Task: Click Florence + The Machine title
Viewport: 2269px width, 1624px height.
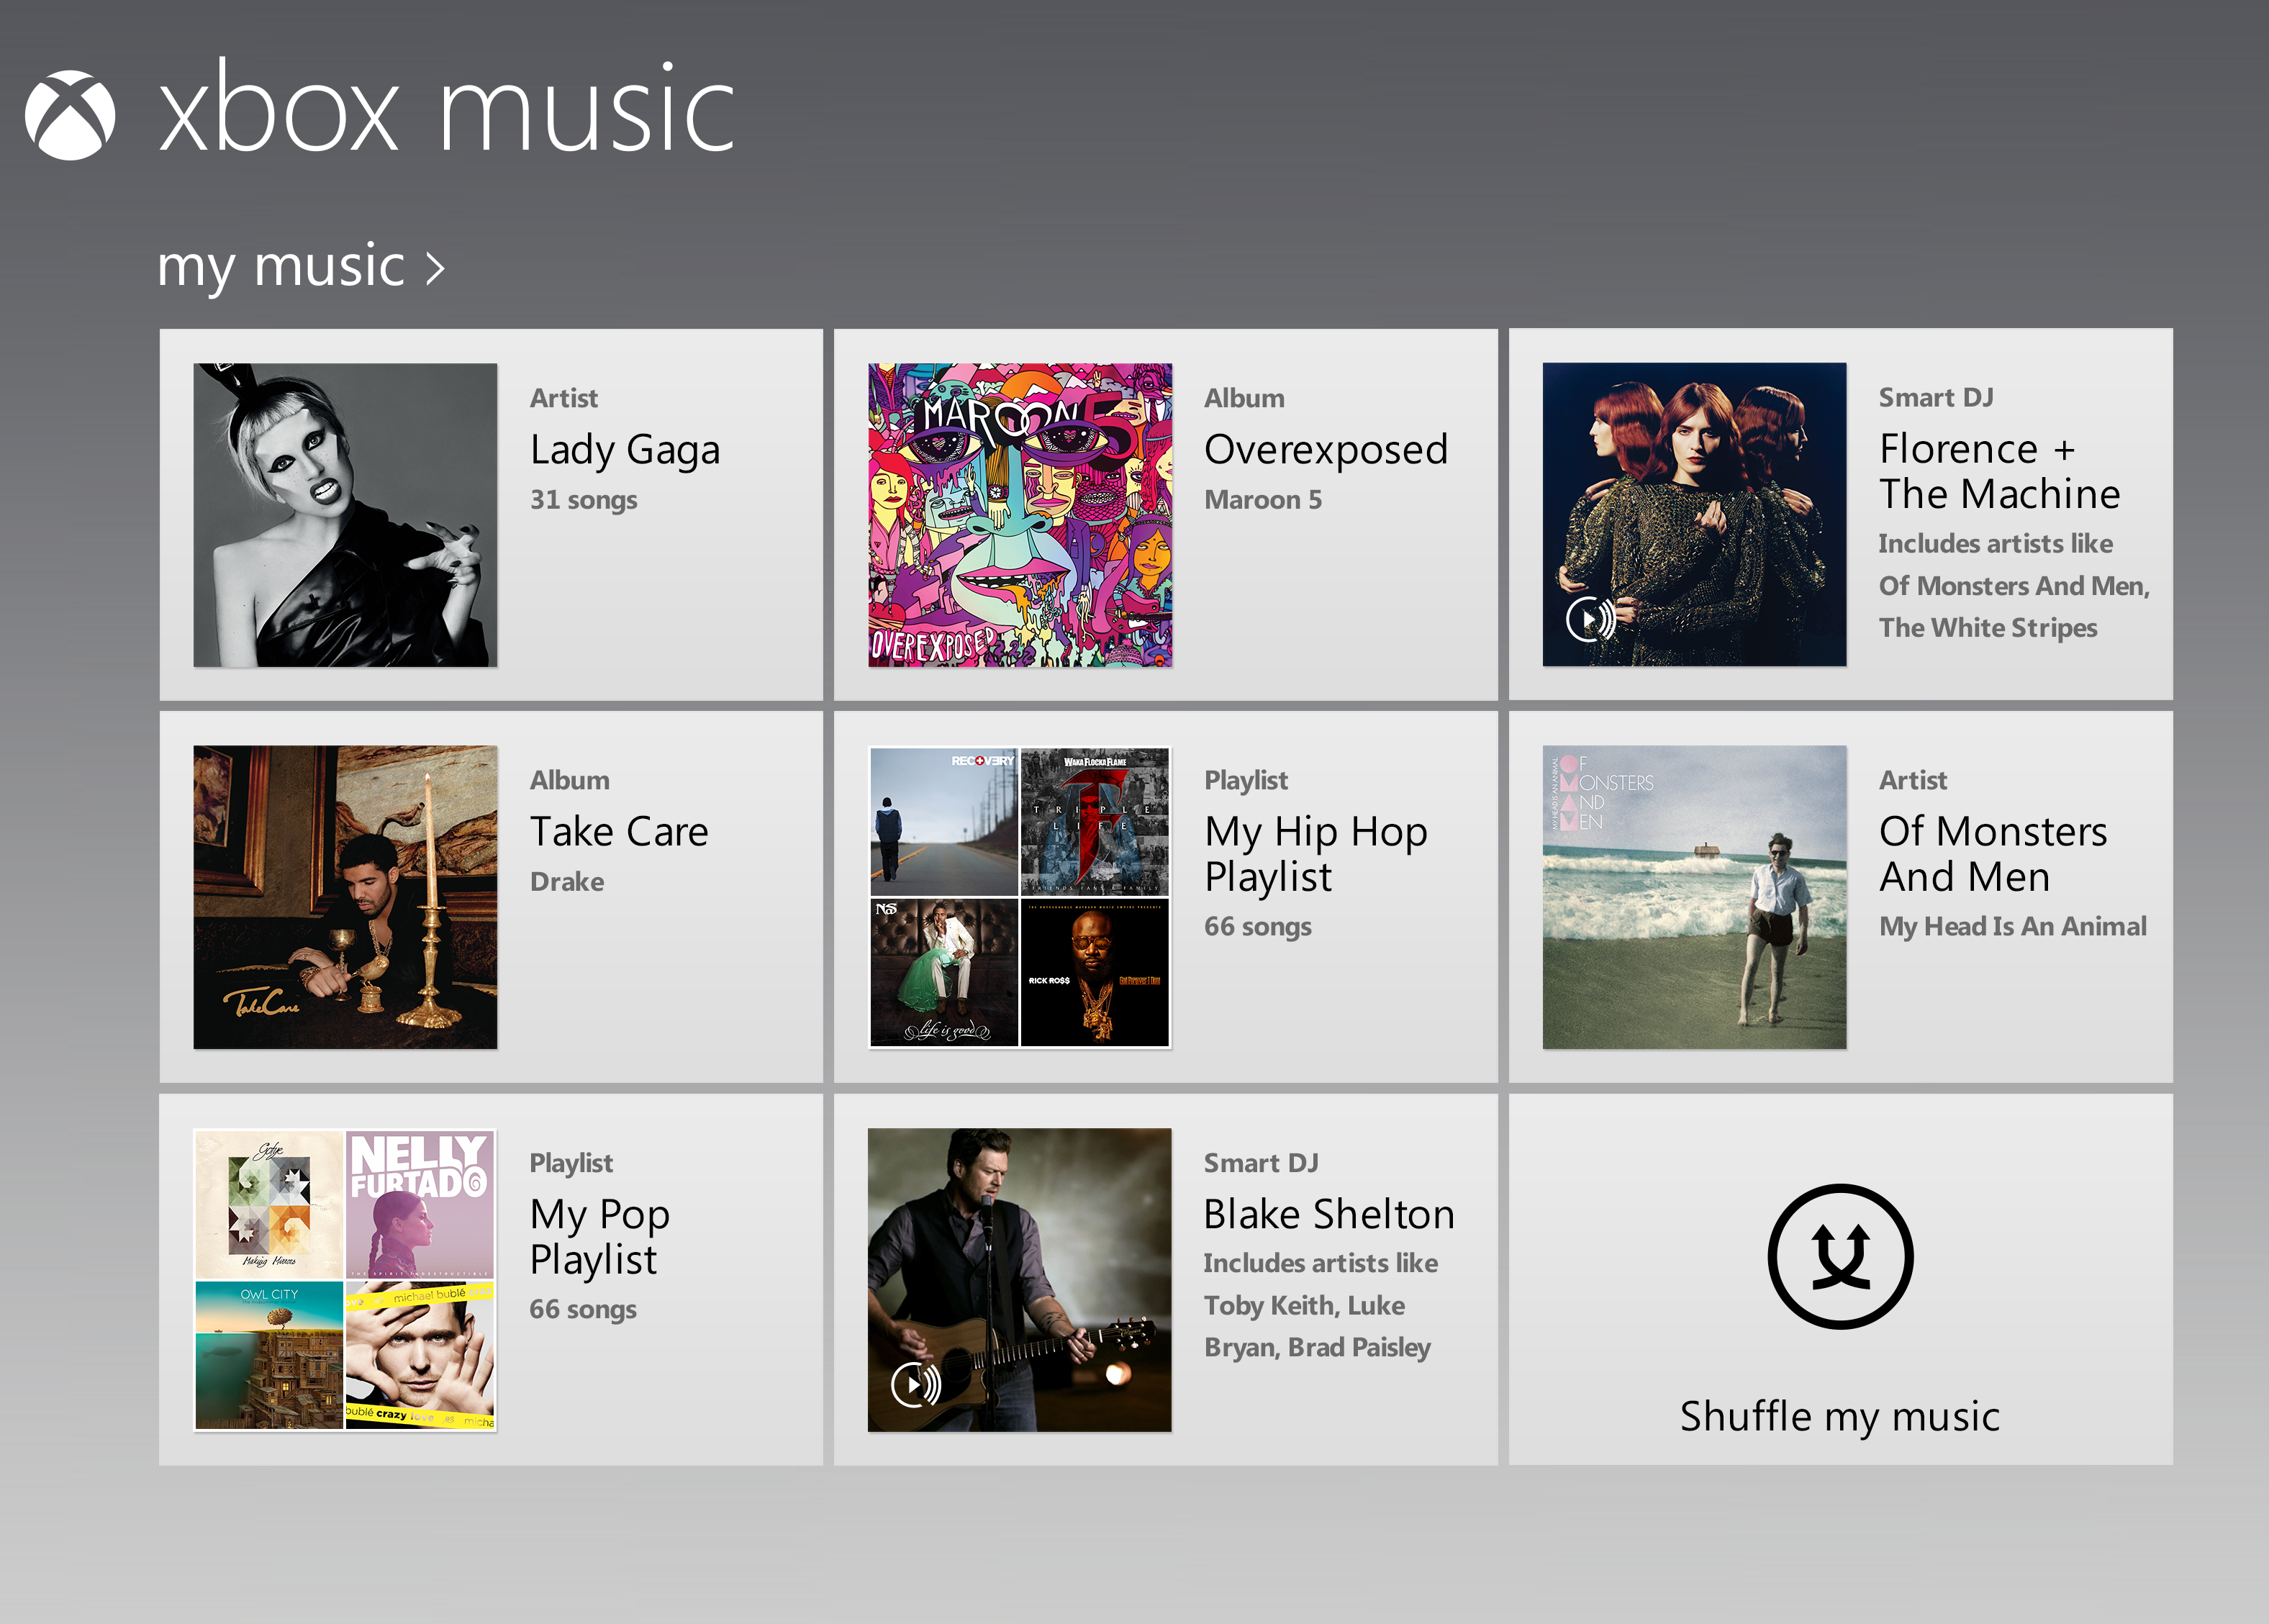Action: pos(1999,471)
